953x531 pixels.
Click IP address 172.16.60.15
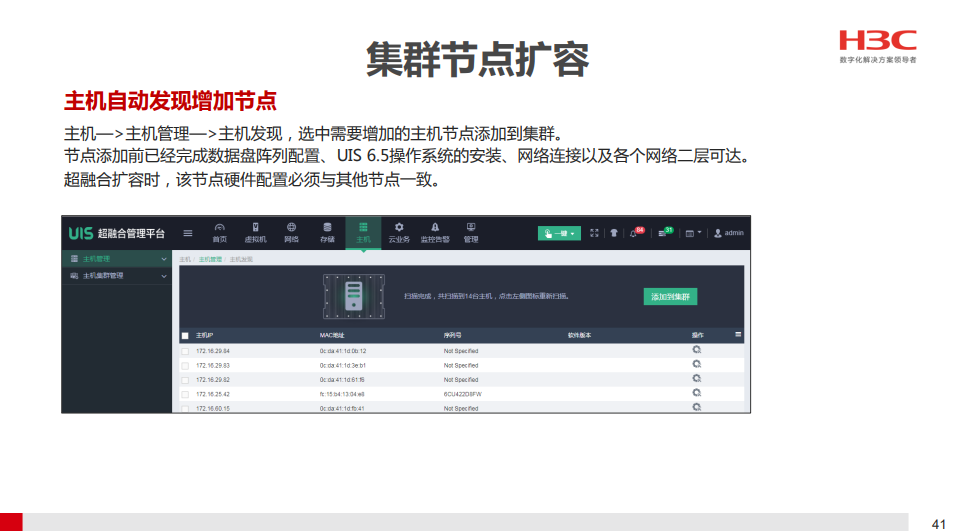point(213,409)
